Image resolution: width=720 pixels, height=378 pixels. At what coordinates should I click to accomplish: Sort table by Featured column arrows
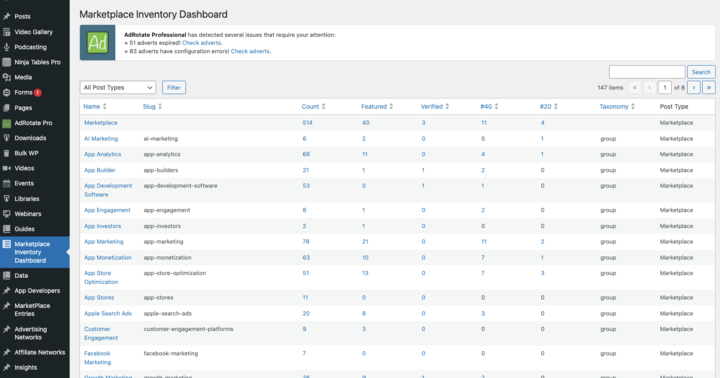[x=391, y=107]
